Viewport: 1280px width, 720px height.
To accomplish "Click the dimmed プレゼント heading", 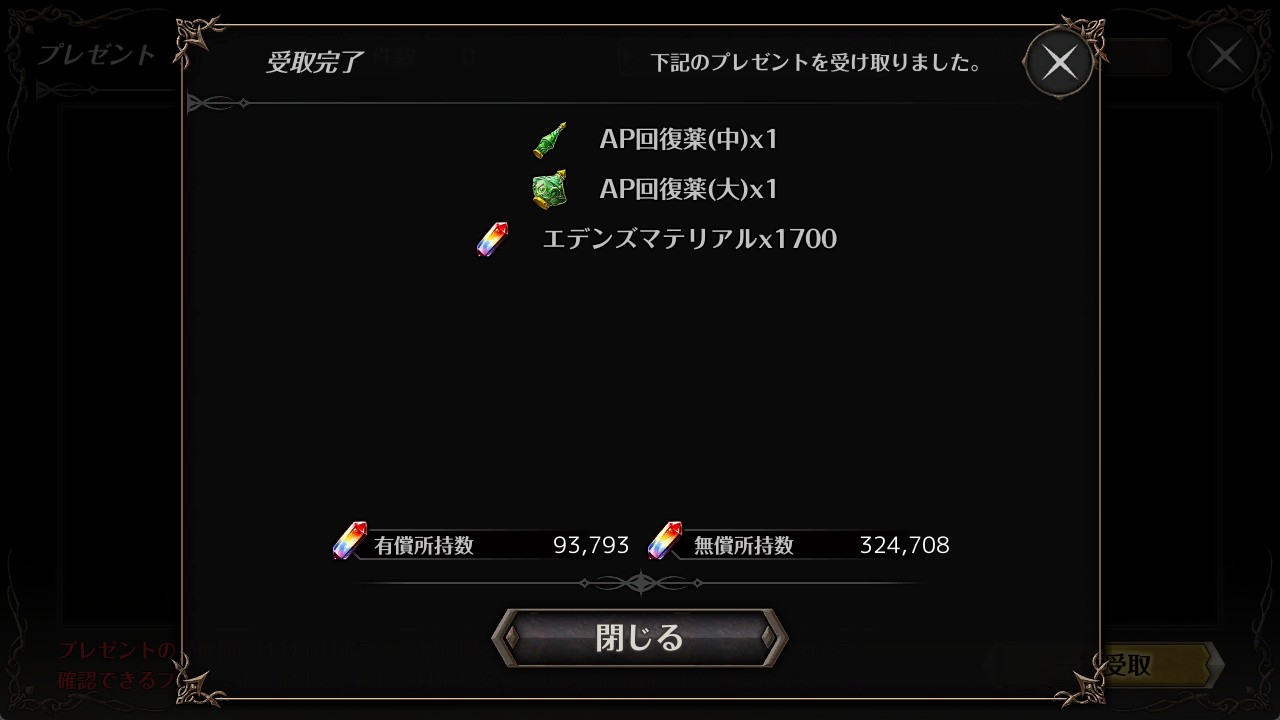I will point(96,55).
